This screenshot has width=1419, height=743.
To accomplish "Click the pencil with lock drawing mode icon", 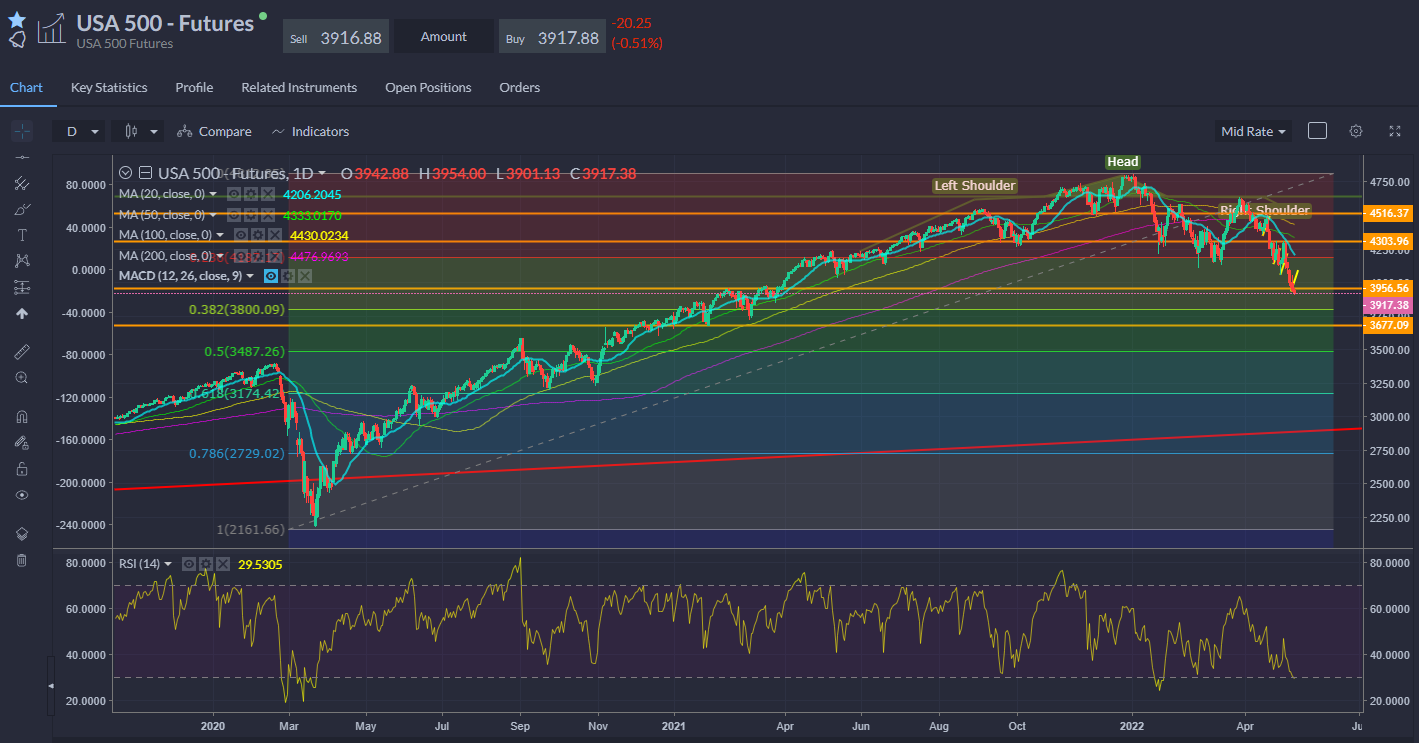I will coord(22,443).
